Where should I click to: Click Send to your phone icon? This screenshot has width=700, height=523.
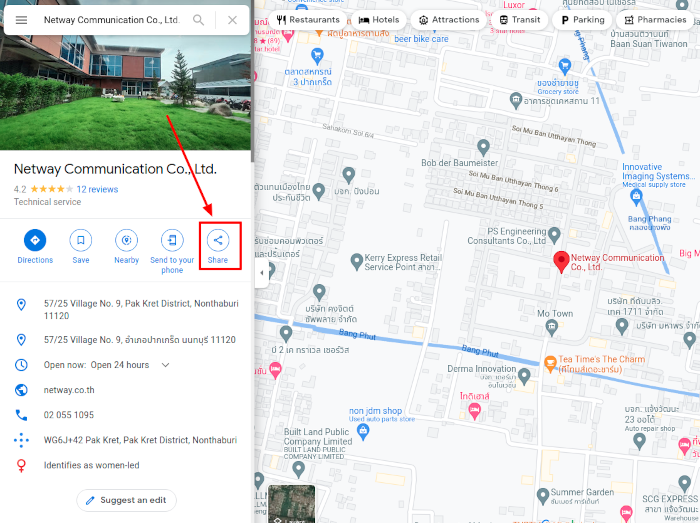172,240
